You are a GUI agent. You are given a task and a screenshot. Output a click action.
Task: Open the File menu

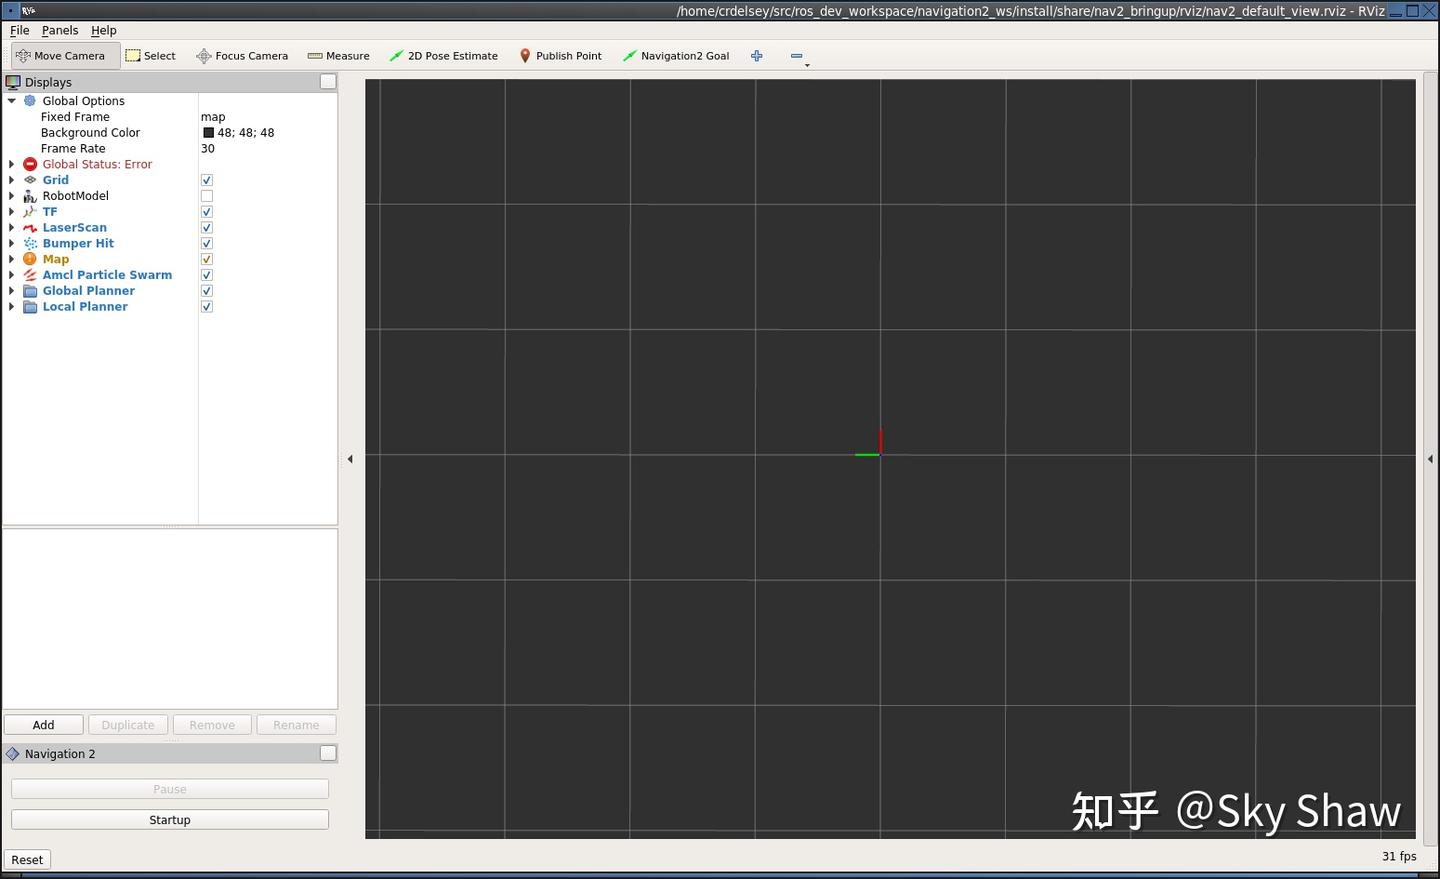pos(19,30)
